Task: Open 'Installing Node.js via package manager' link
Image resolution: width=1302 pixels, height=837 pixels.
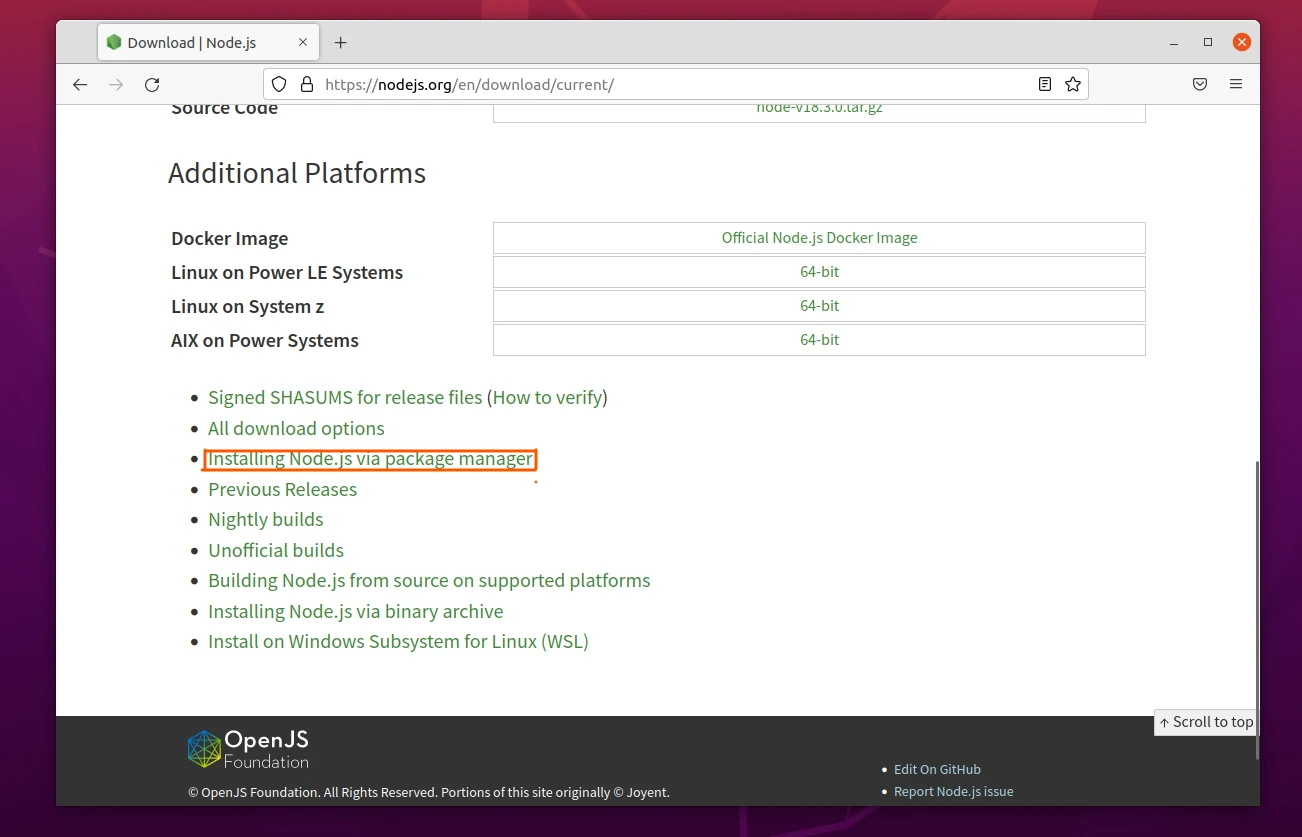Action: [x=370, y=458]
